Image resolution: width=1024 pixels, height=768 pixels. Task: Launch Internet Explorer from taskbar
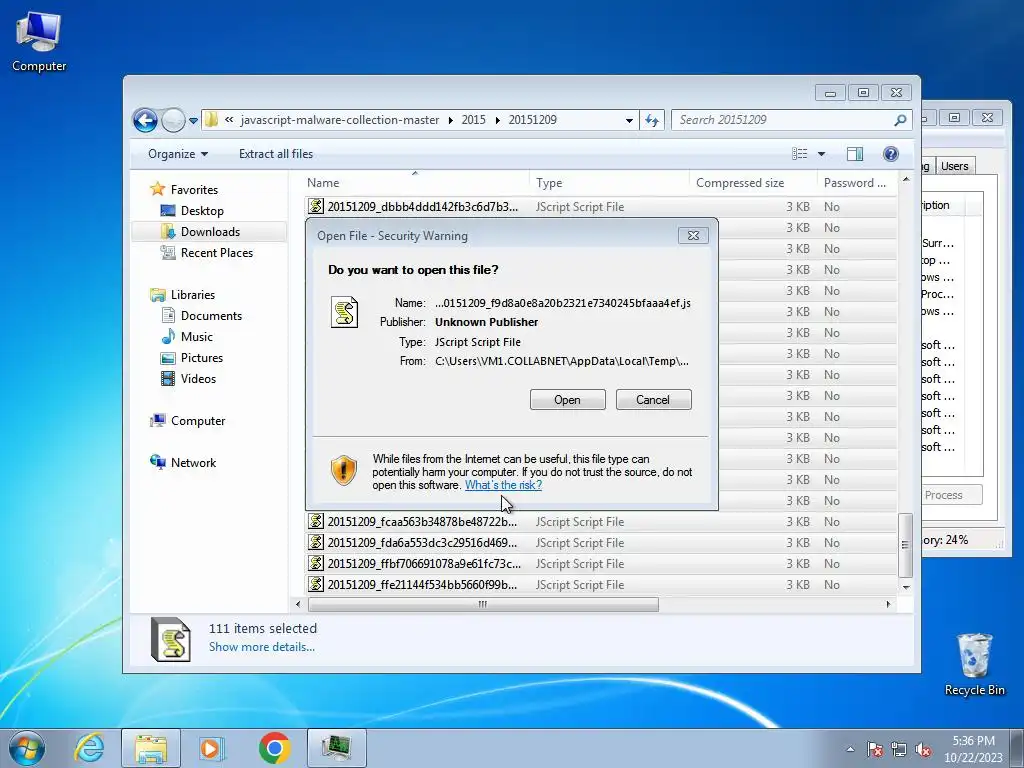point(89,748)
